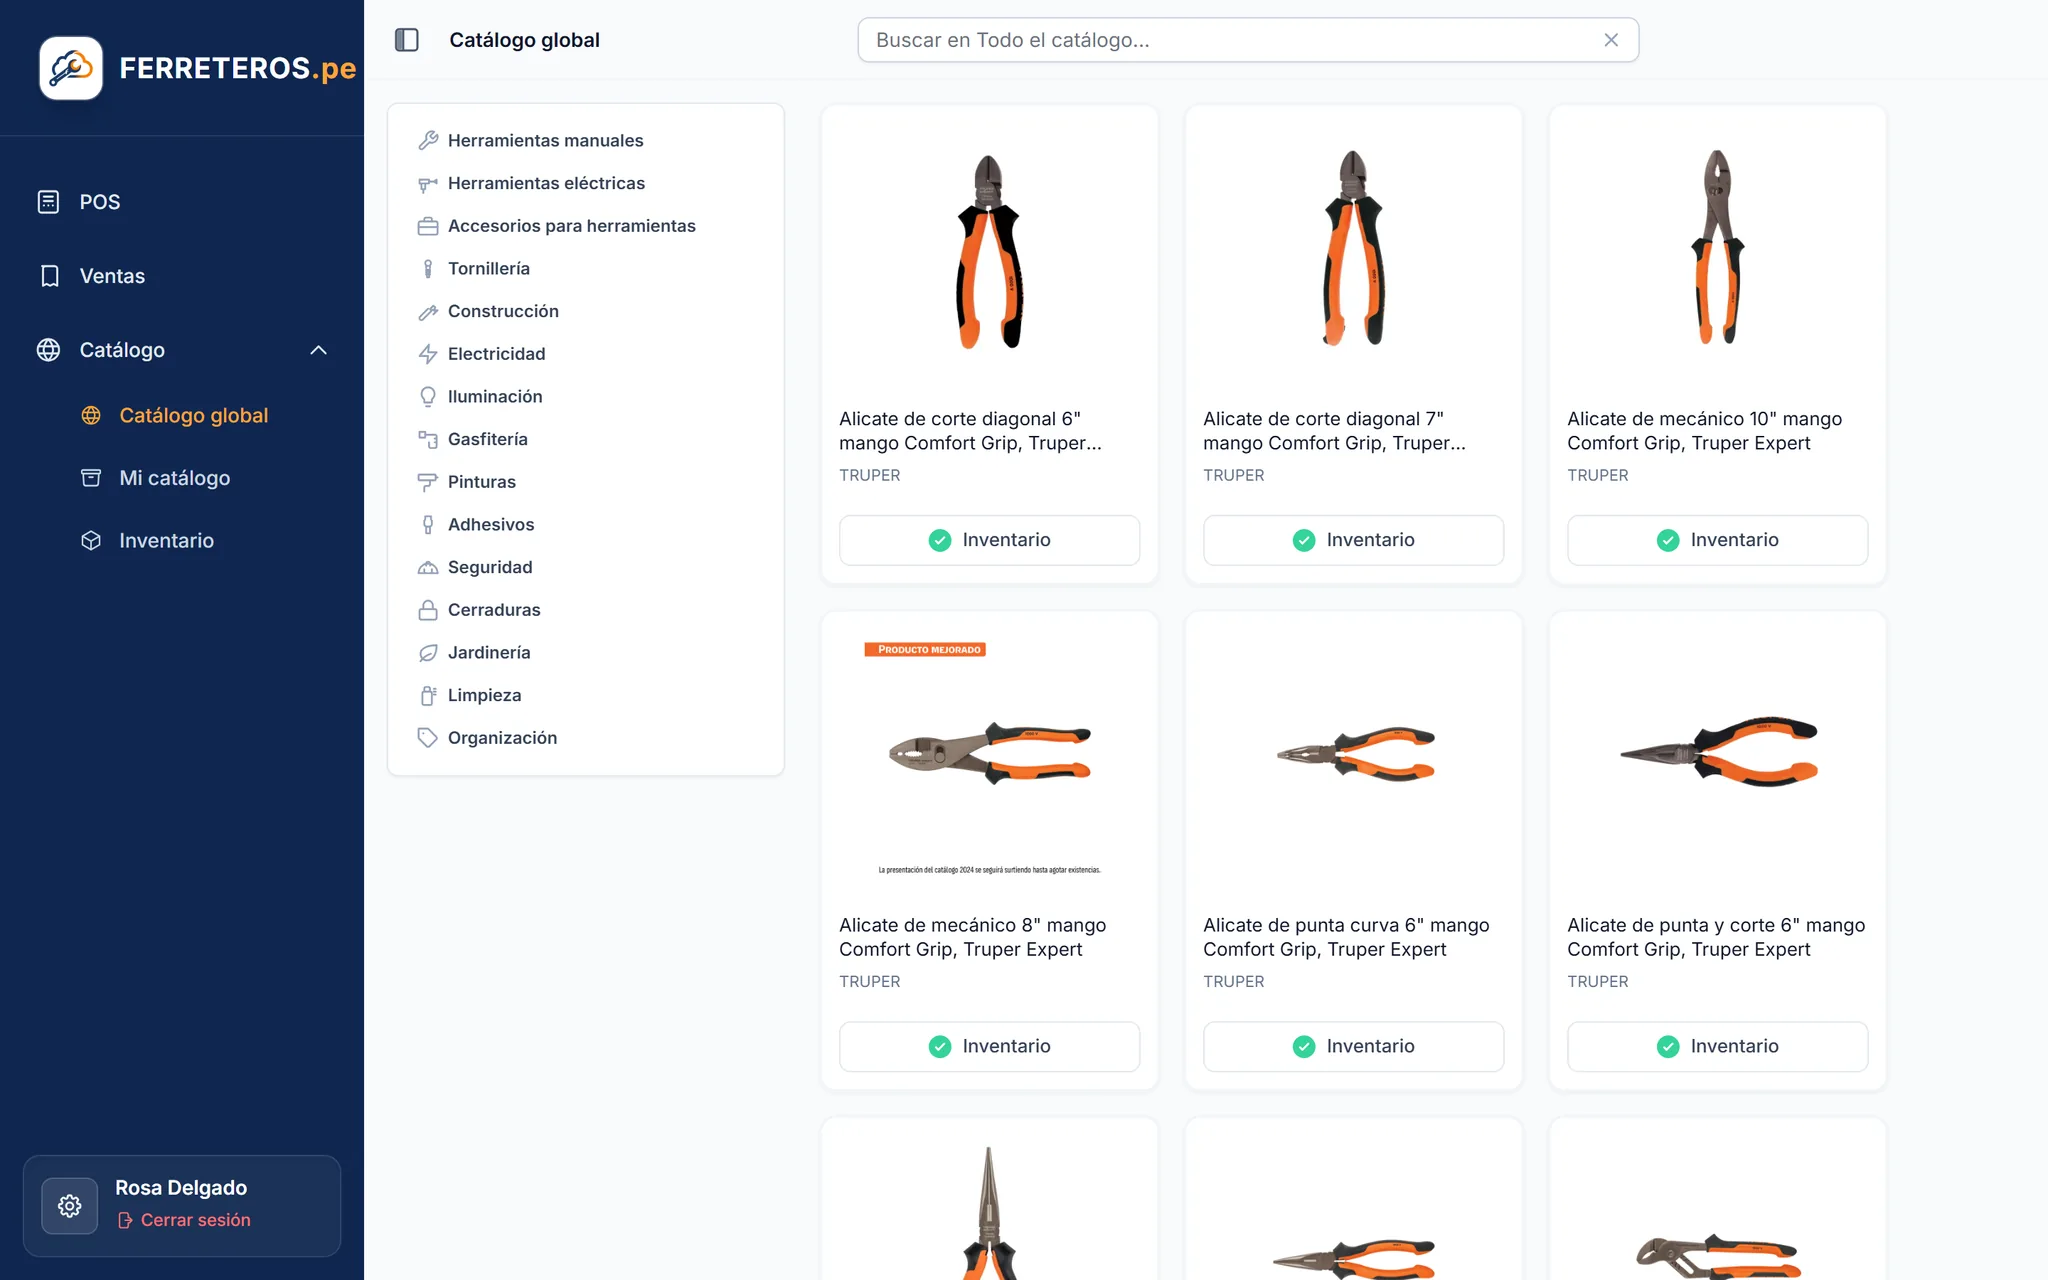Click the Inventario box icon in sidebar

pos(91,541)
